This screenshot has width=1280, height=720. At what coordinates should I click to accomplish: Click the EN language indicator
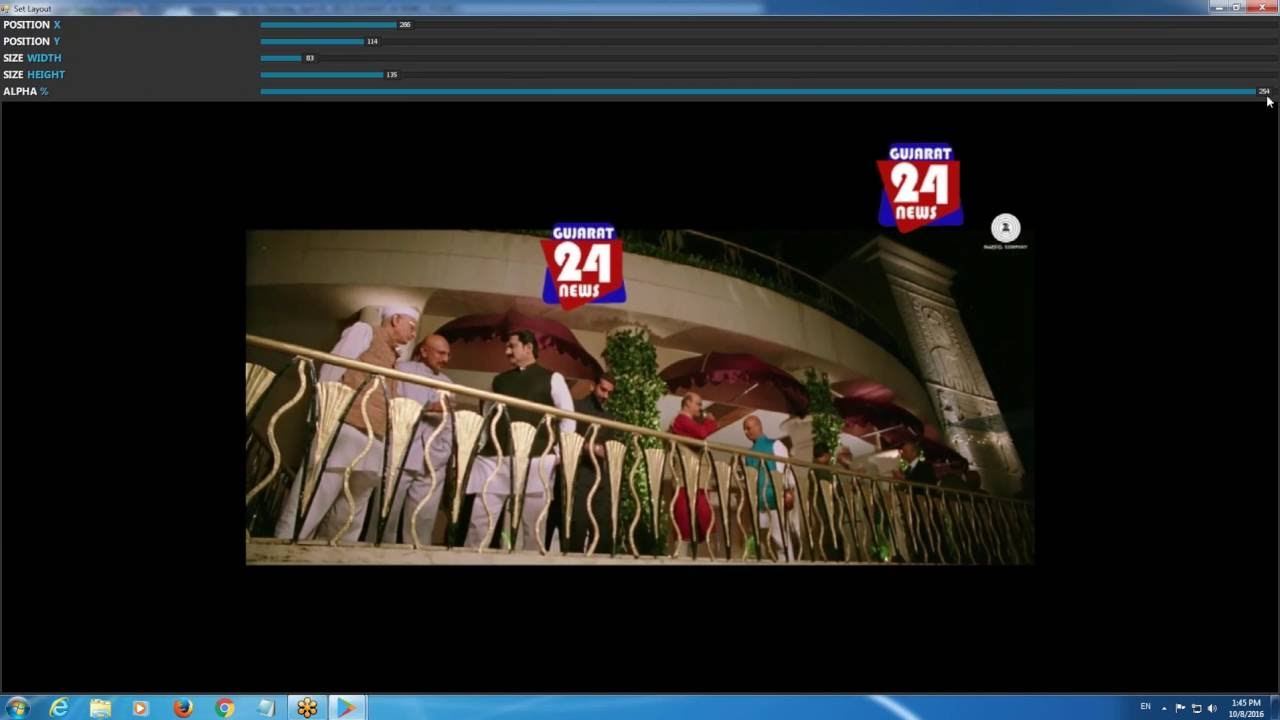point(1145,707)
